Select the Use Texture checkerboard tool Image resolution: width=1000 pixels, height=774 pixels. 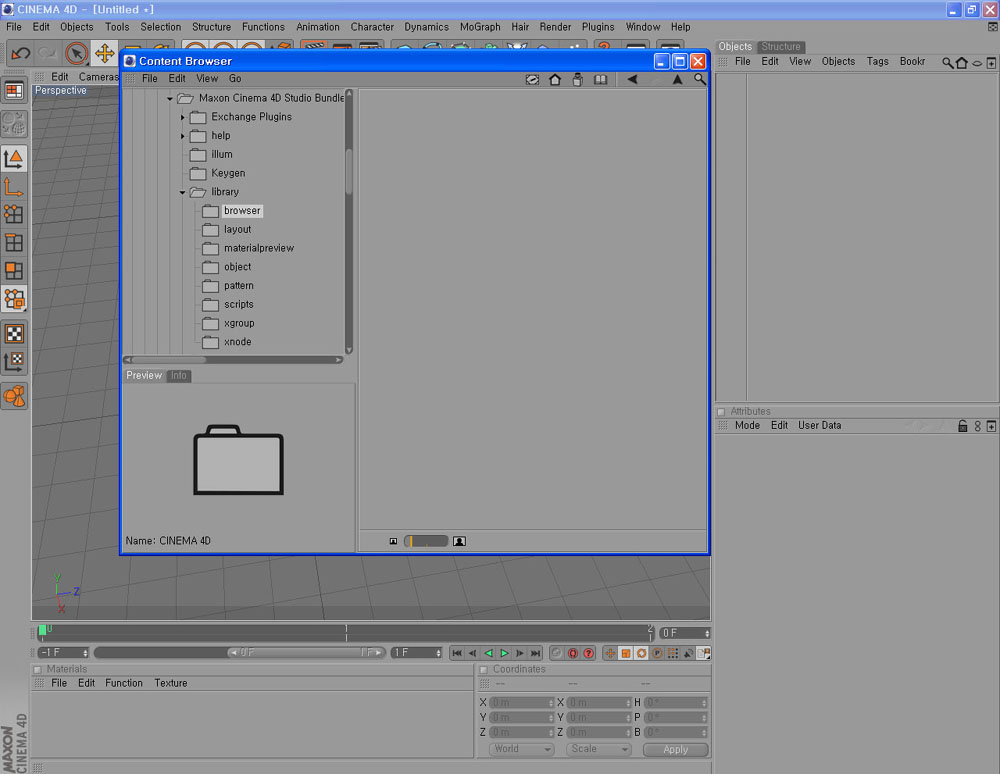(x=14, y=333)
